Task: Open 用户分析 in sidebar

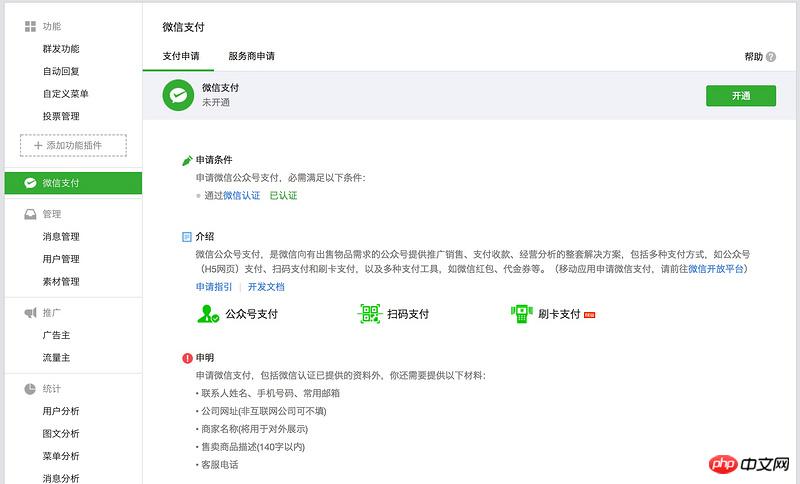Action: [61, 411]
